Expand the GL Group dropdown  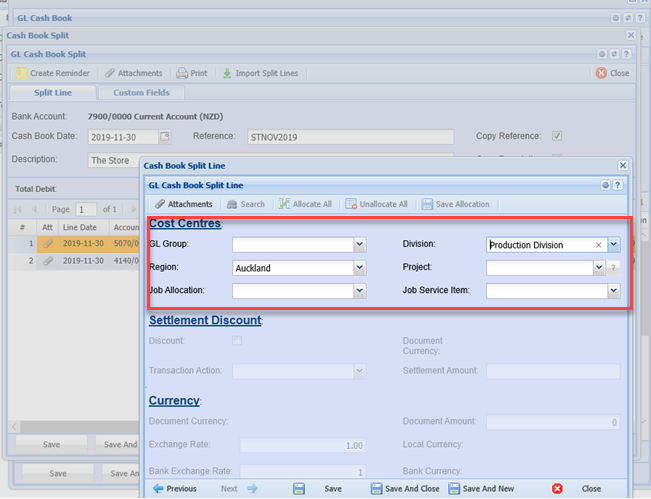[x=359, y=244]
